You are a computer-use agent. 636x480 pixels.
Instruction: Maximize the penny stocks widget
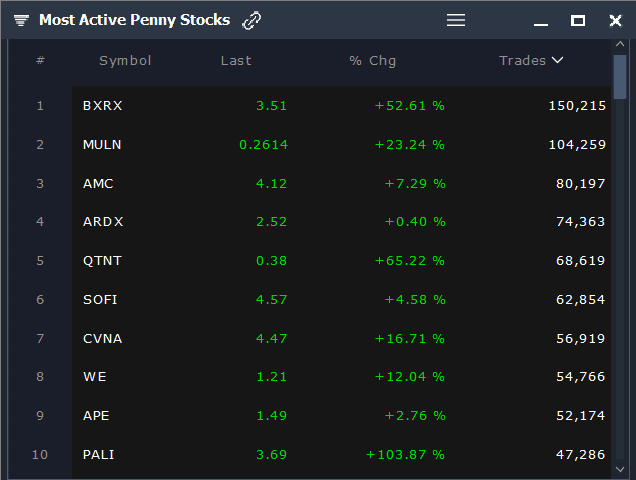pyautogui.click(x=578, y=20)
